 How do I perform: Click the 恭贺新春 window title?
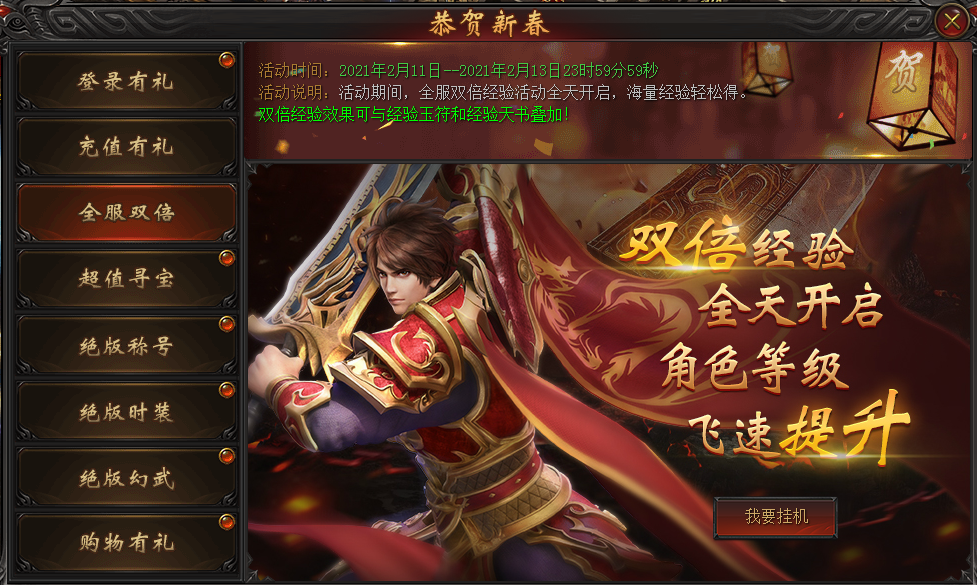click(x=488, y=24)
